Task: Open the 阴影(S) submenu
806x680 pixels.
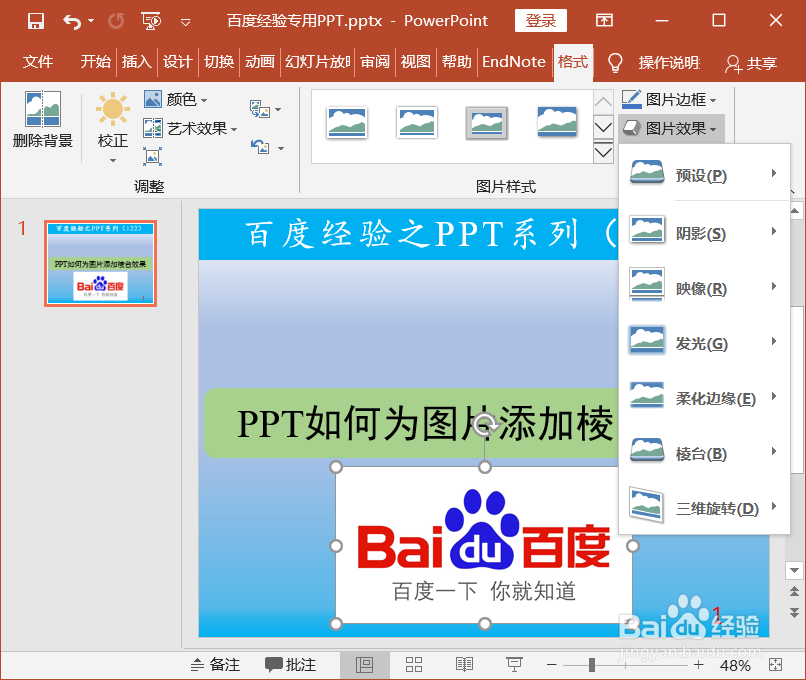Action: pos(704,231)
